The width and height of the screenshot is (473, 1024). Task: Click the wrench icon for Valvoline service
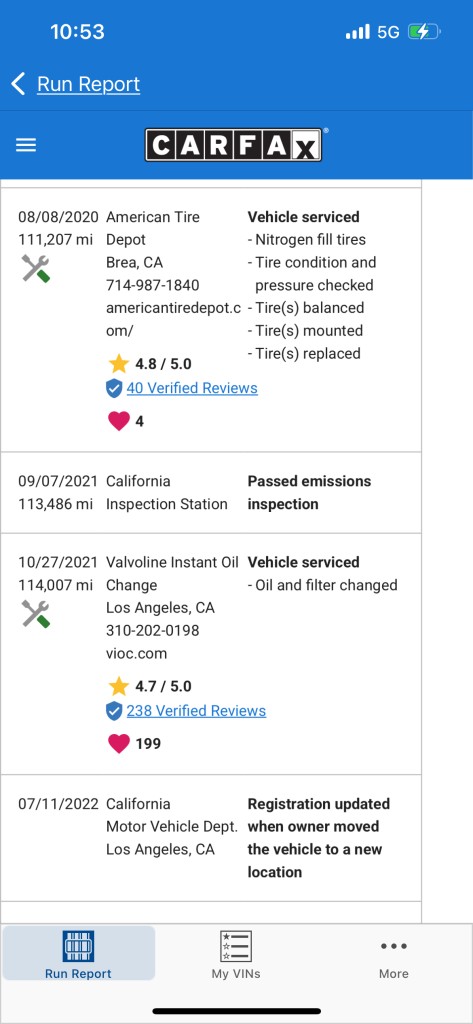click(x=35, y=614)
